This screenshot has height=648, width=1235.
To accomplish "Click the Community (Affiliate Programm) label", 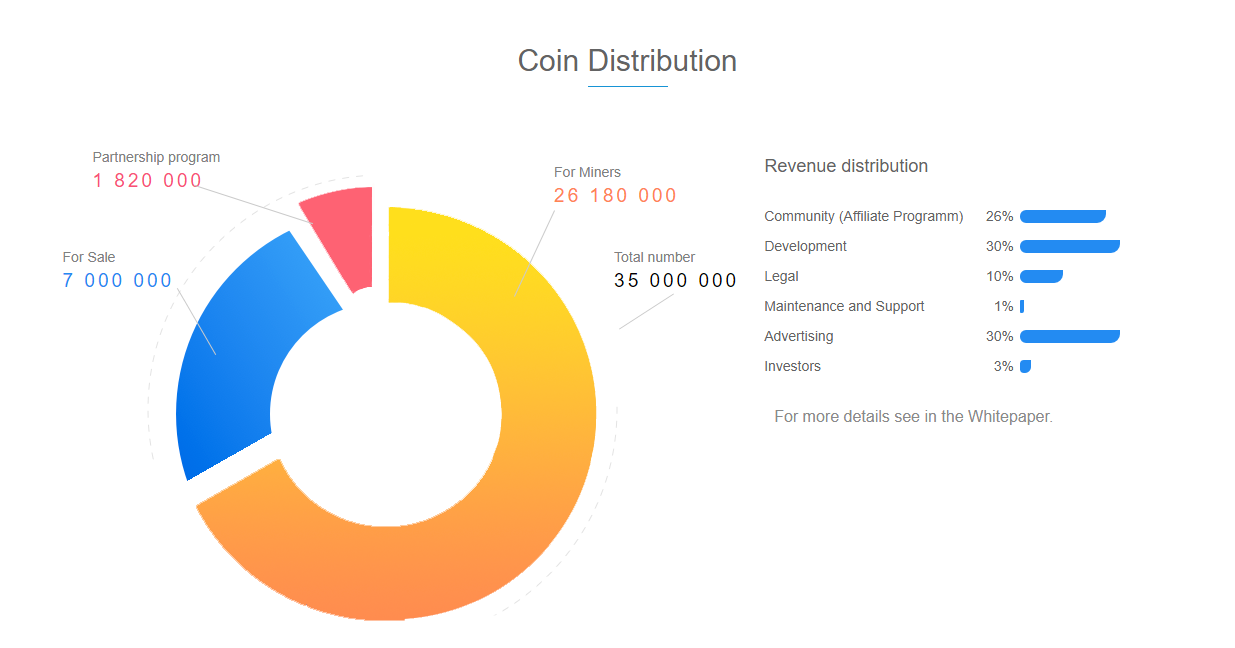I will coord(863,216).
